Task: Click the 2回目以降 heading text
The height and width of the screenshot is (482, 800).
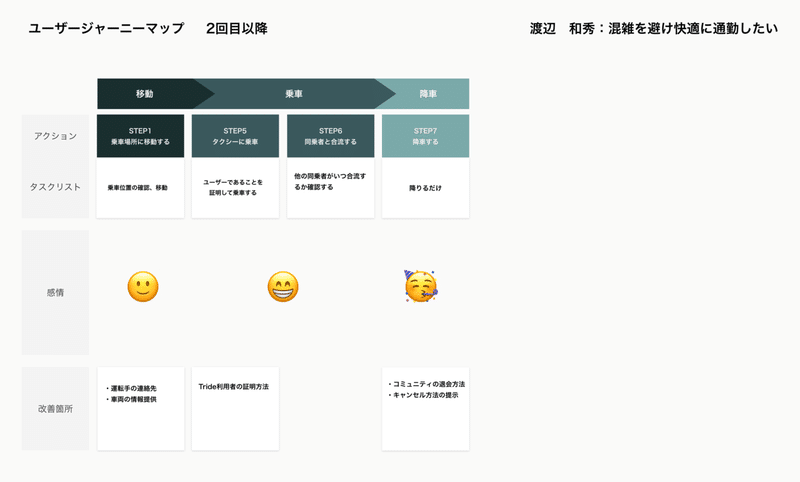Action: 237,29
